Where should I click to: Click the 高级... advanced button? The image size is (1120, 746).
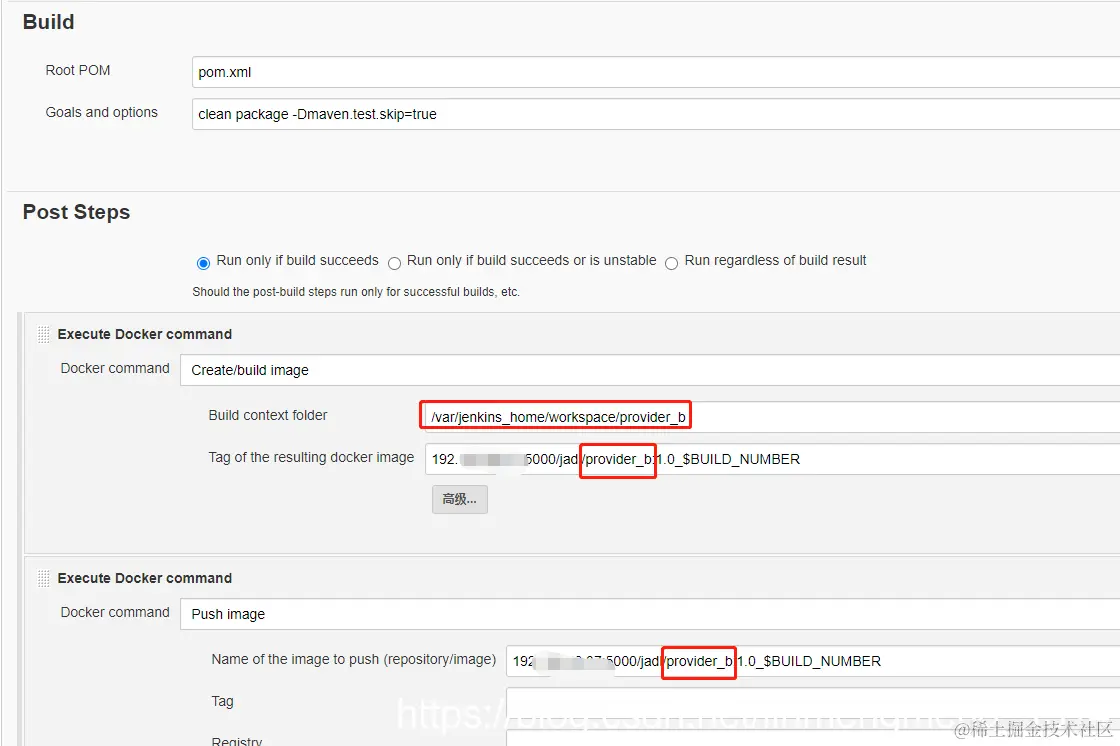[460, 499]
